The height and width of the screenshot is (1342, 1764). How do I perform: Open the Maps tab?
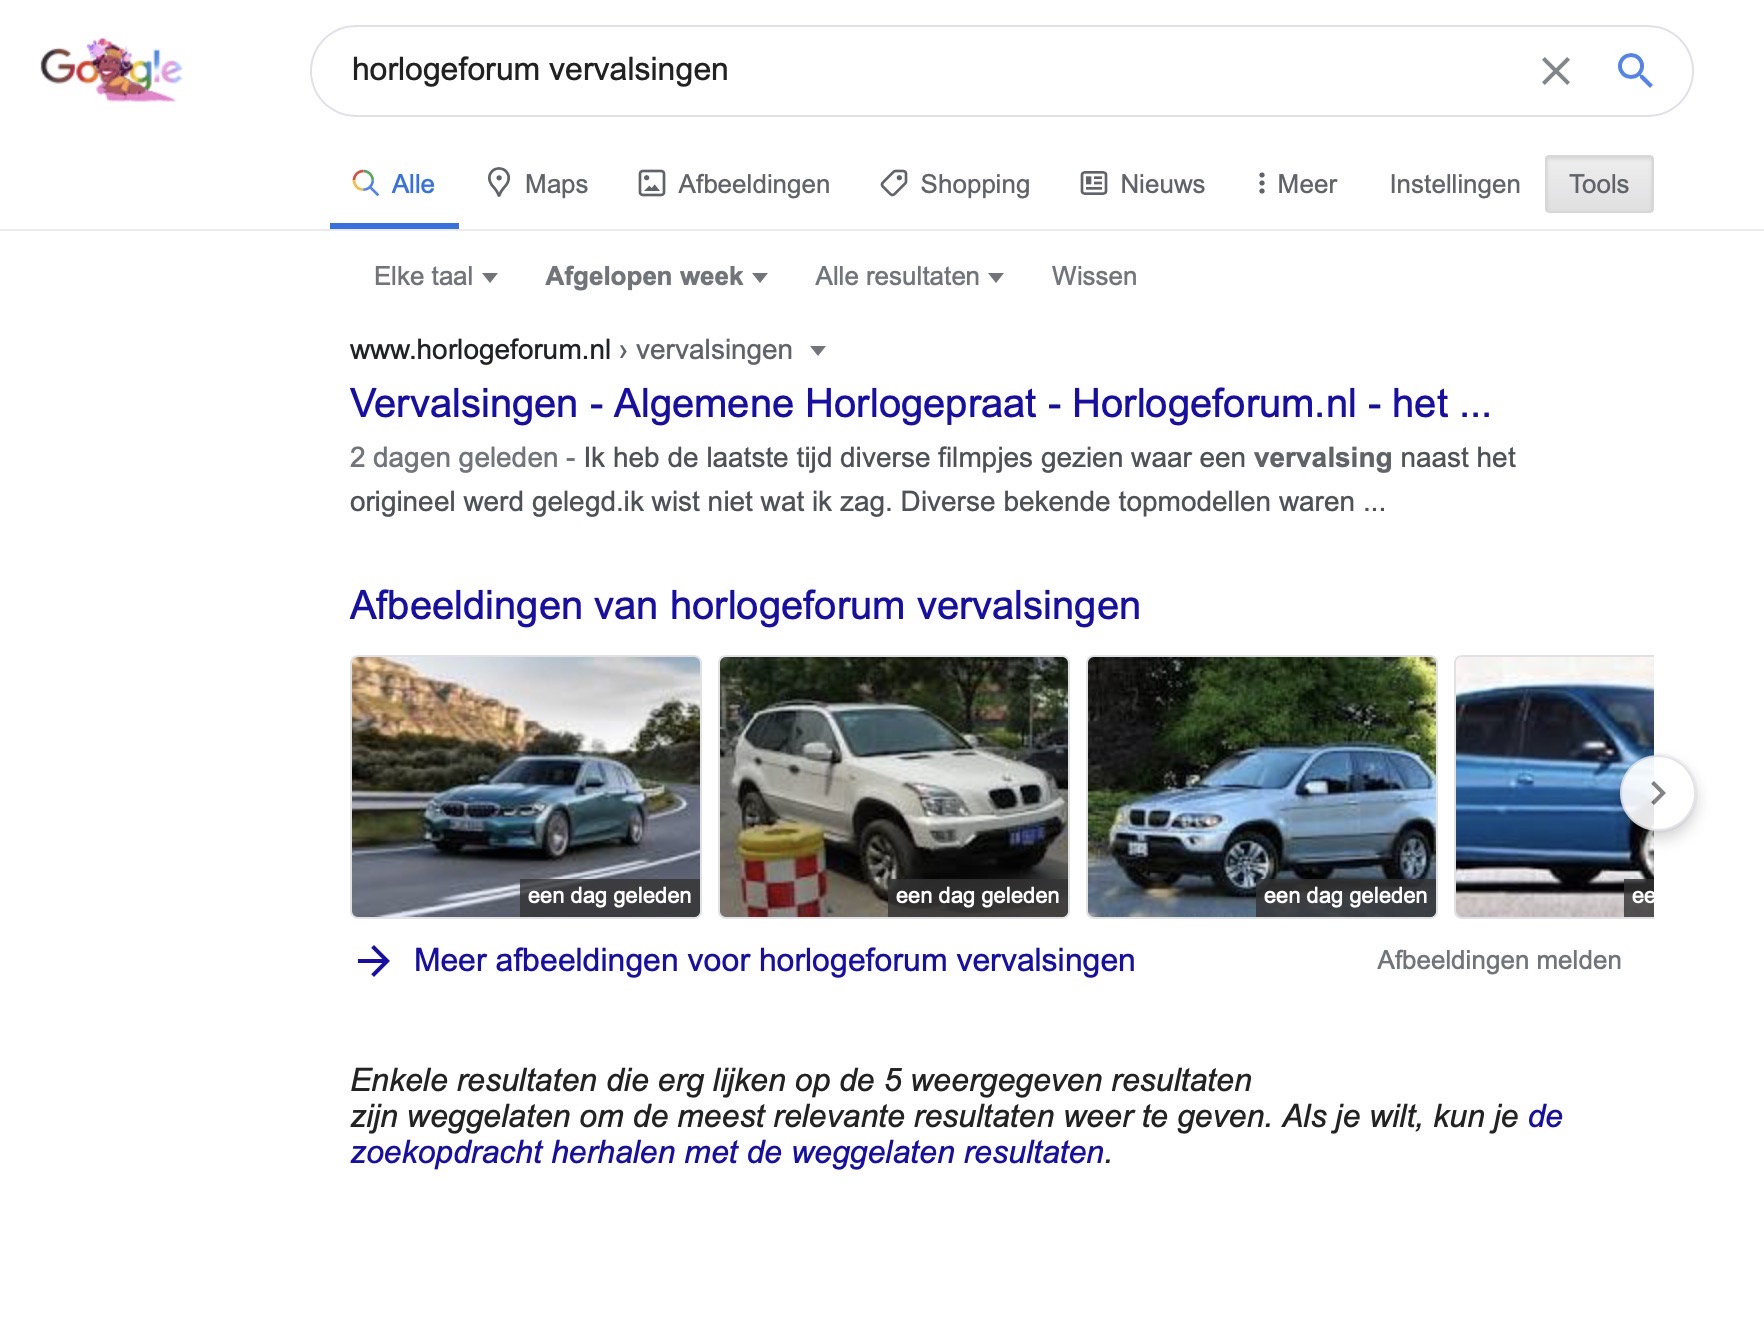537,184
